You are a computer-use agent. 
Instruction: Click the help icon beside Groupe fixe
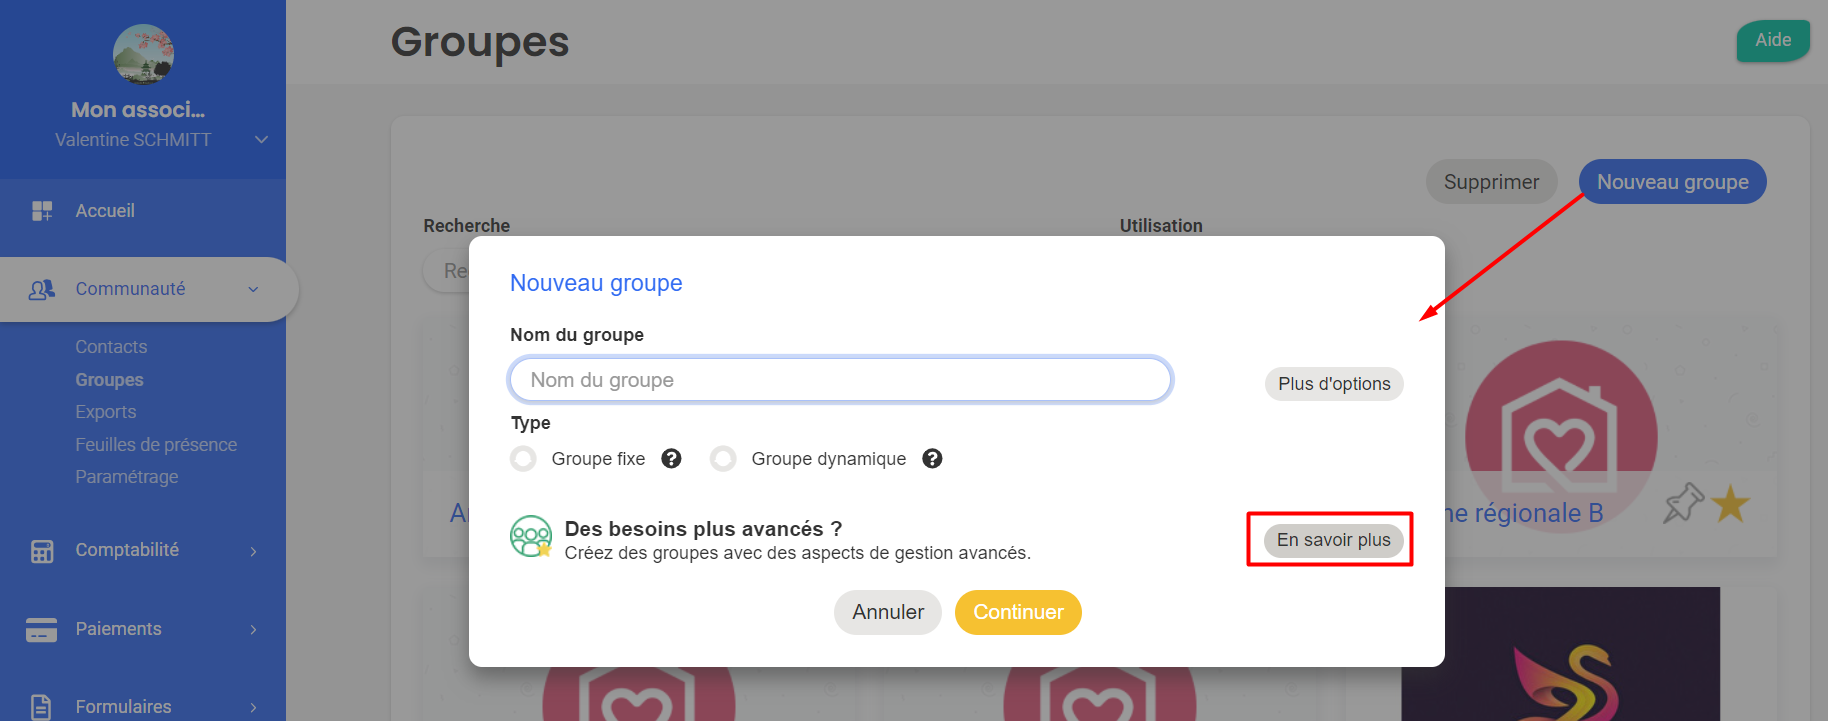point(672,459)
